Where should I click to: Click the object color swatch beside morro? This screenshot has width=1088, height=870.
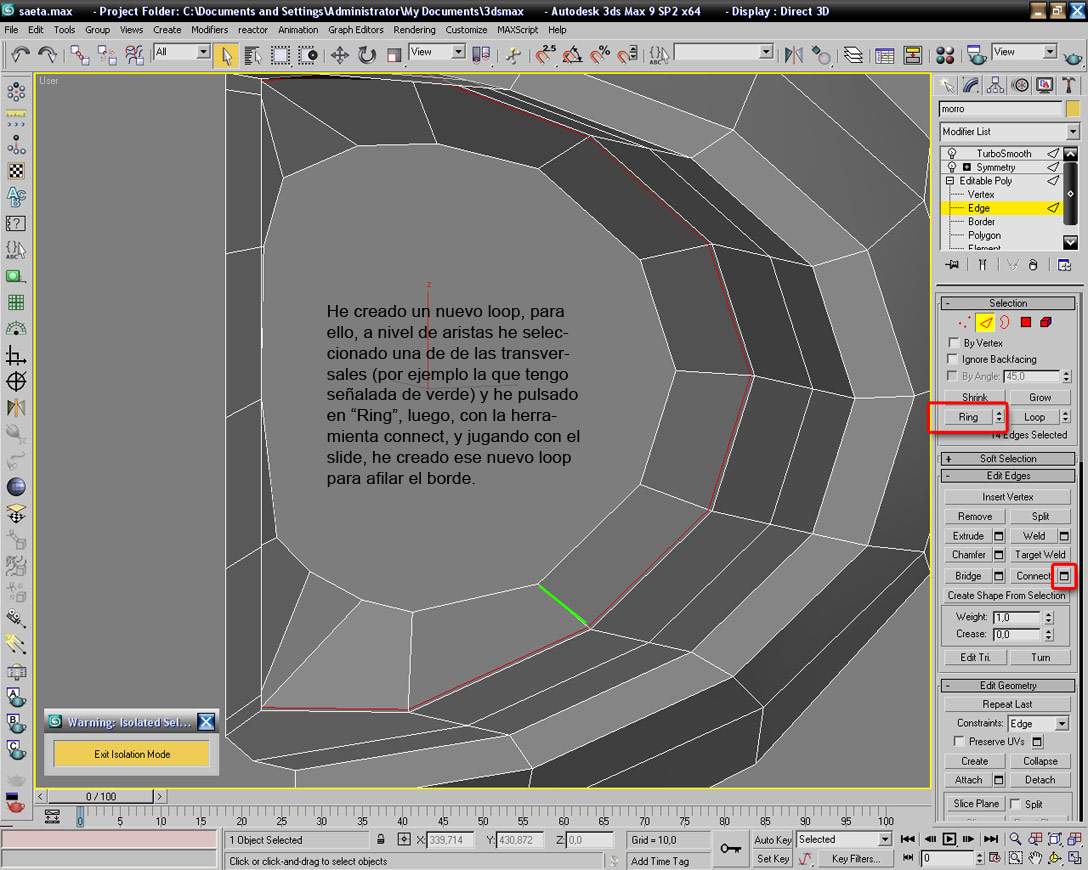[1073, 109]
